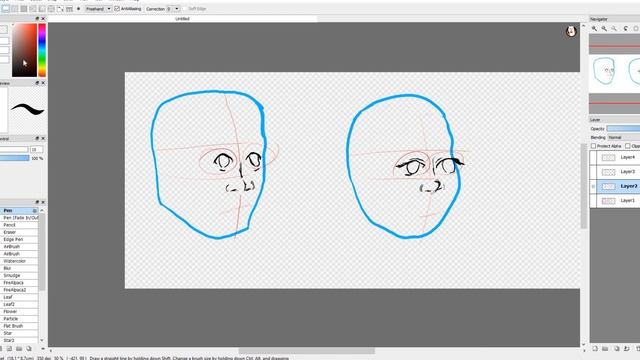Float the Brush list panel icon

tap(37, 202)
